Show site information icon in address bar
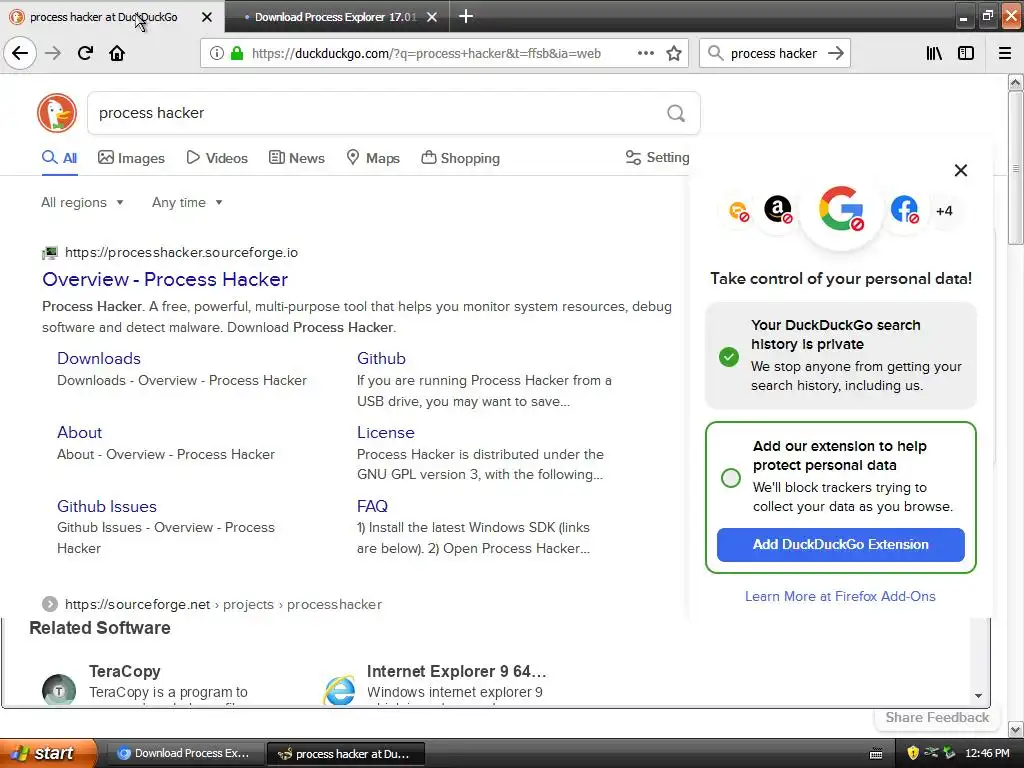This screenshot has width=1024, height=768. click(217, 54)
